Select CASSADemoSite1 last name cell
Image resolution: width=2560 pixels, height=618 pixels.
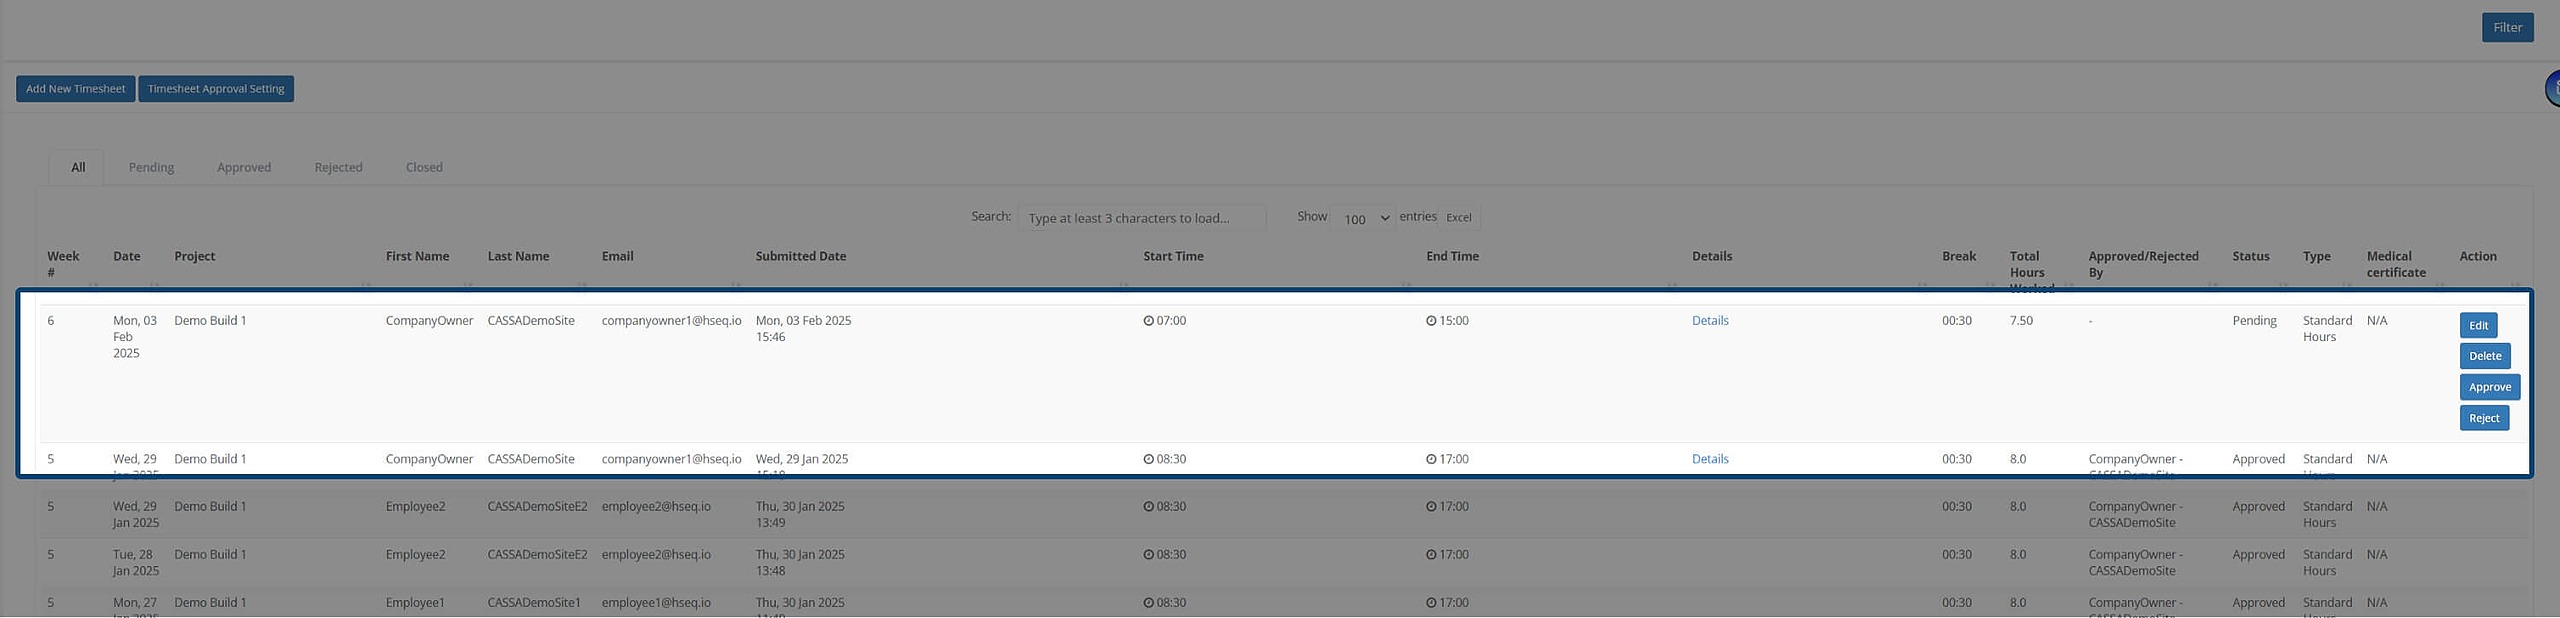pyautogui.click(x=534, y=603)
